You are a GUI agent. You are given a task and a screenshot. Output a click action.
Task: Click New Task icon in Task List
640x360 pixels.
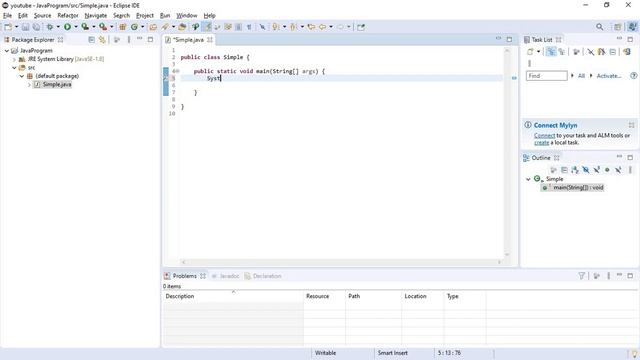coord(530,52)
